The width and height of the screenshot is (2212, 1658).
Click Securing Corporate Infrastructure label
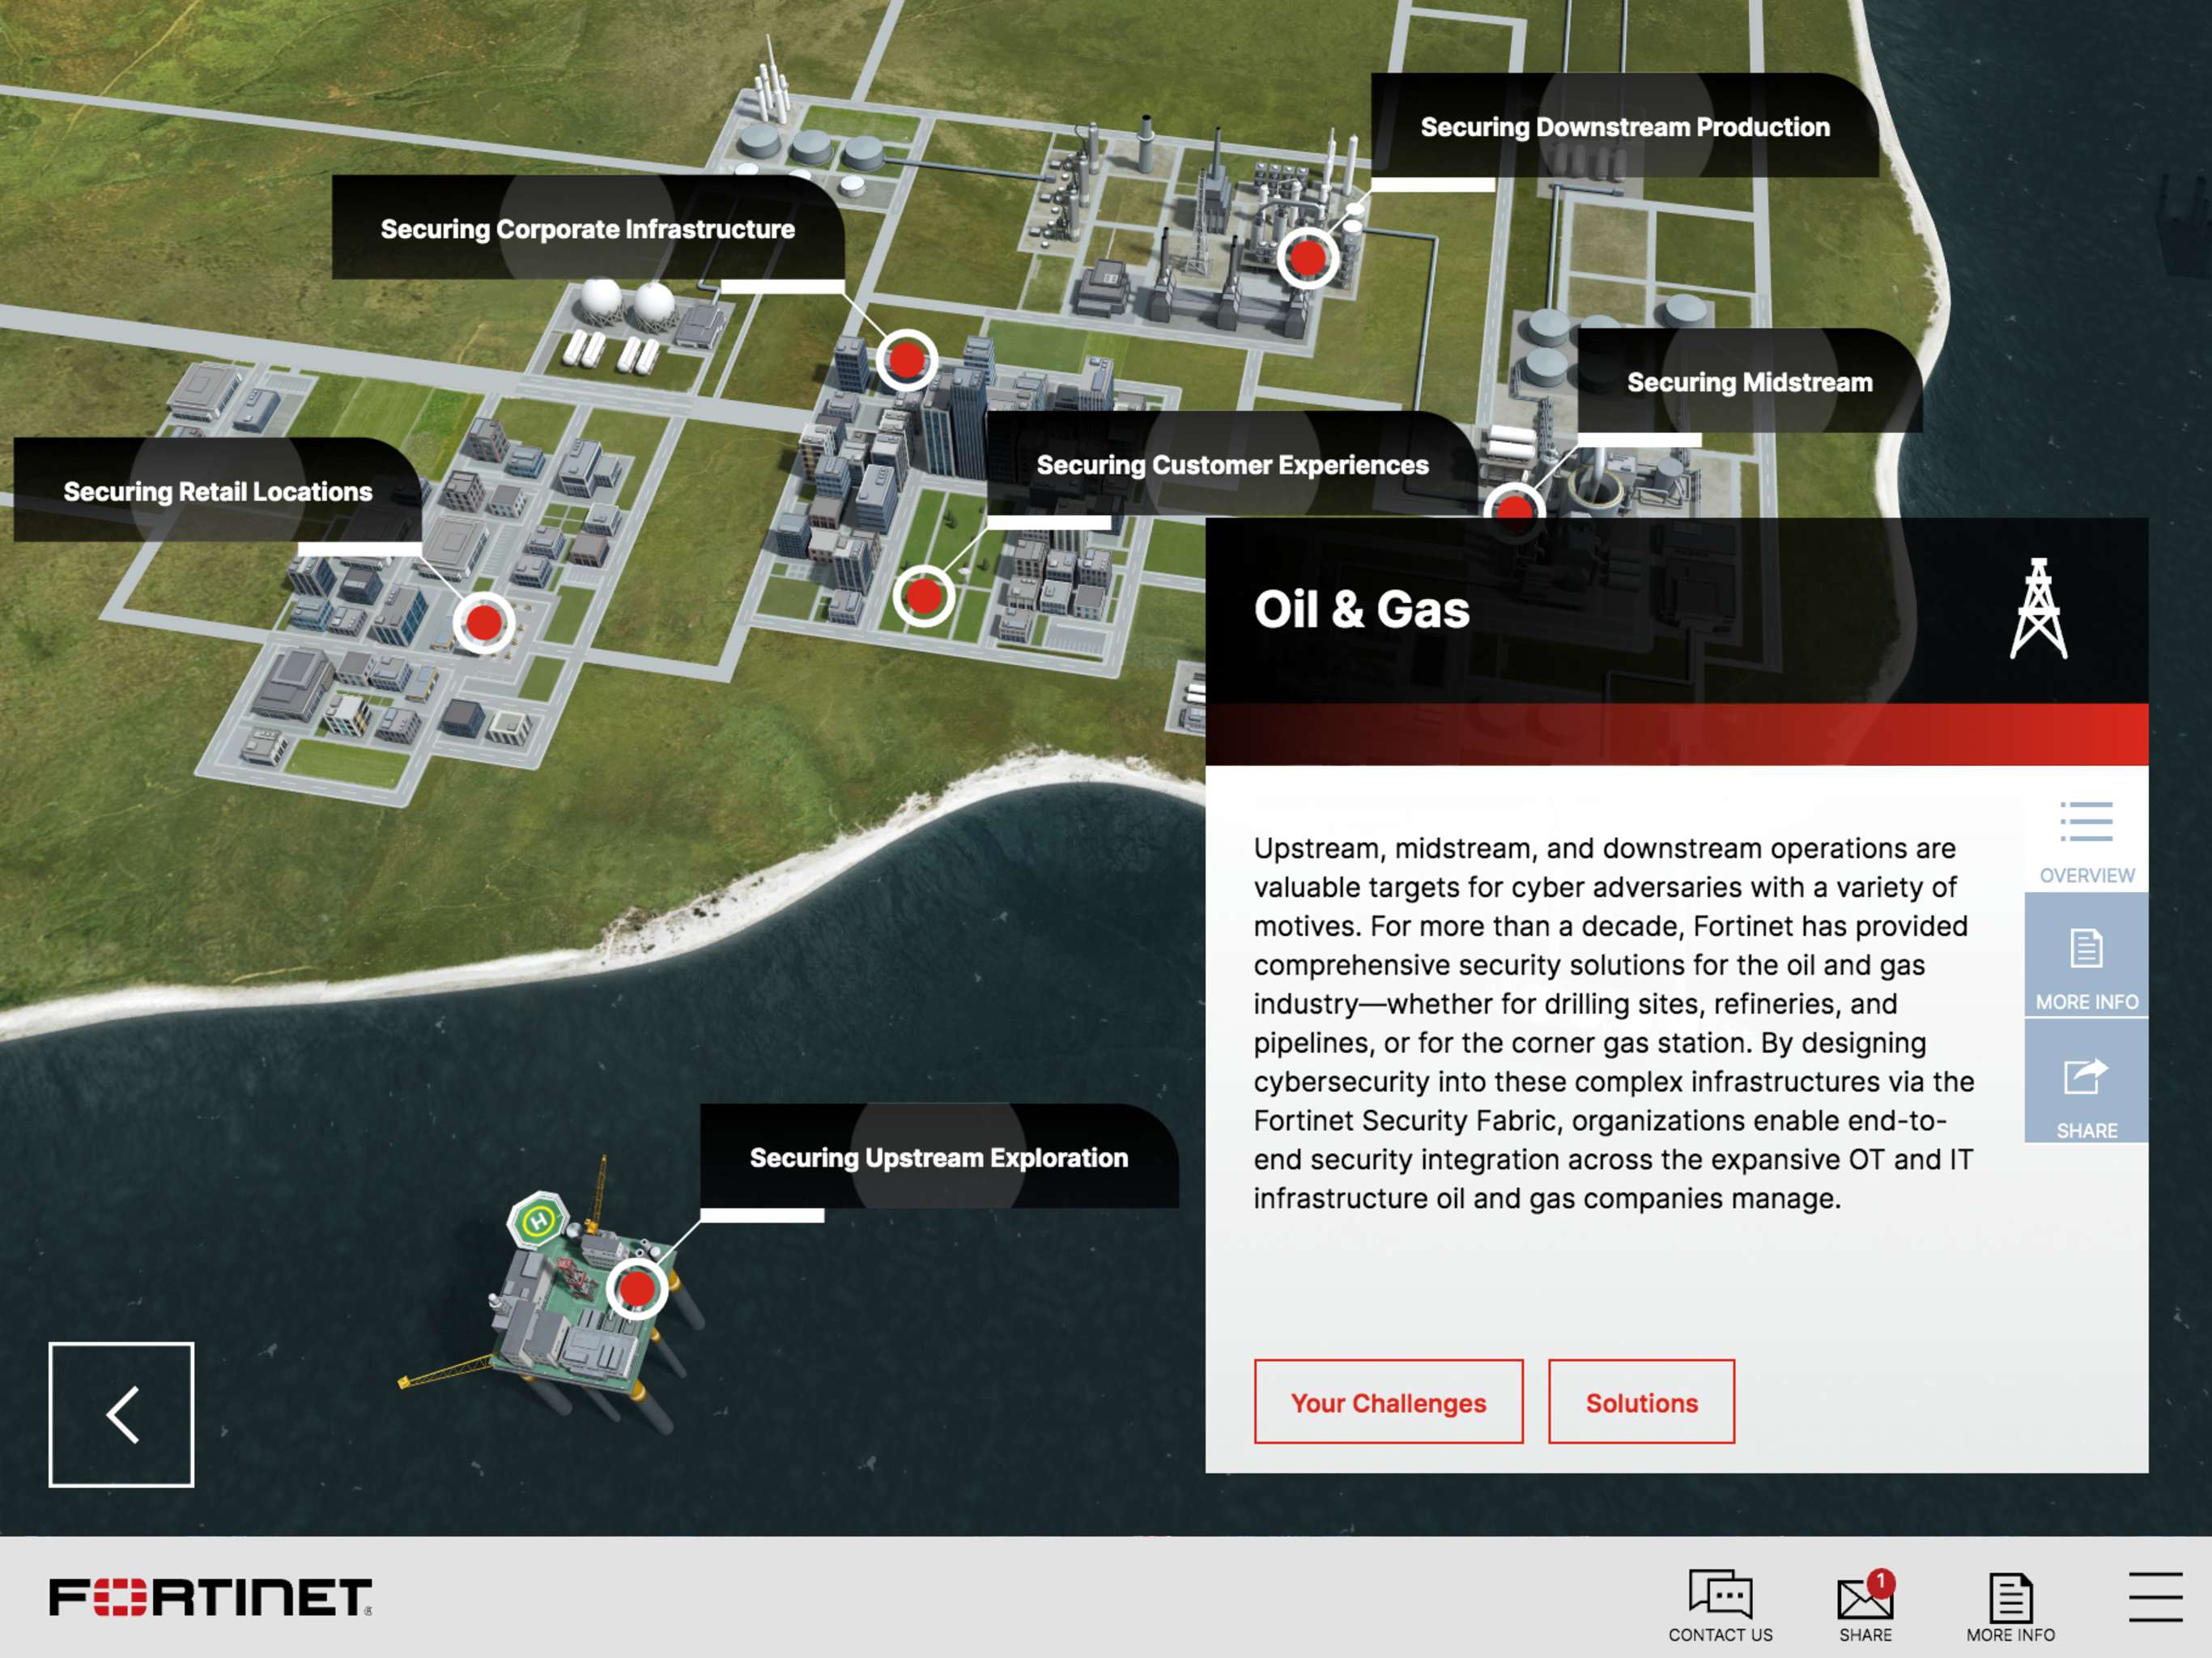587,229
